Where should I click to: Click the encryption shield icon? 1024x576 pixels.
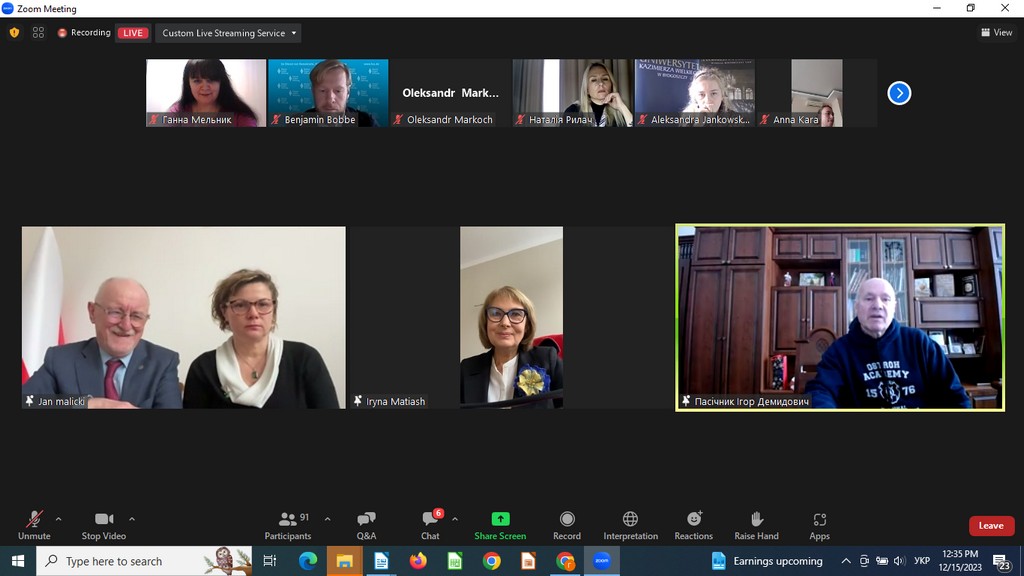[x=14, y=33]
